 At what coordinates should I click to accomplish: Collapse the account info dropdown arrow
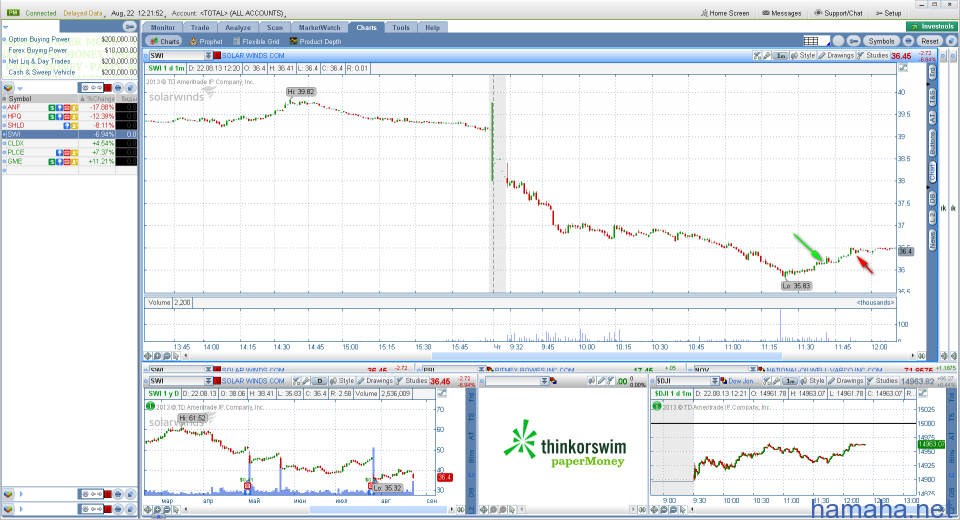pyautogui.click(x=6, y=27)
